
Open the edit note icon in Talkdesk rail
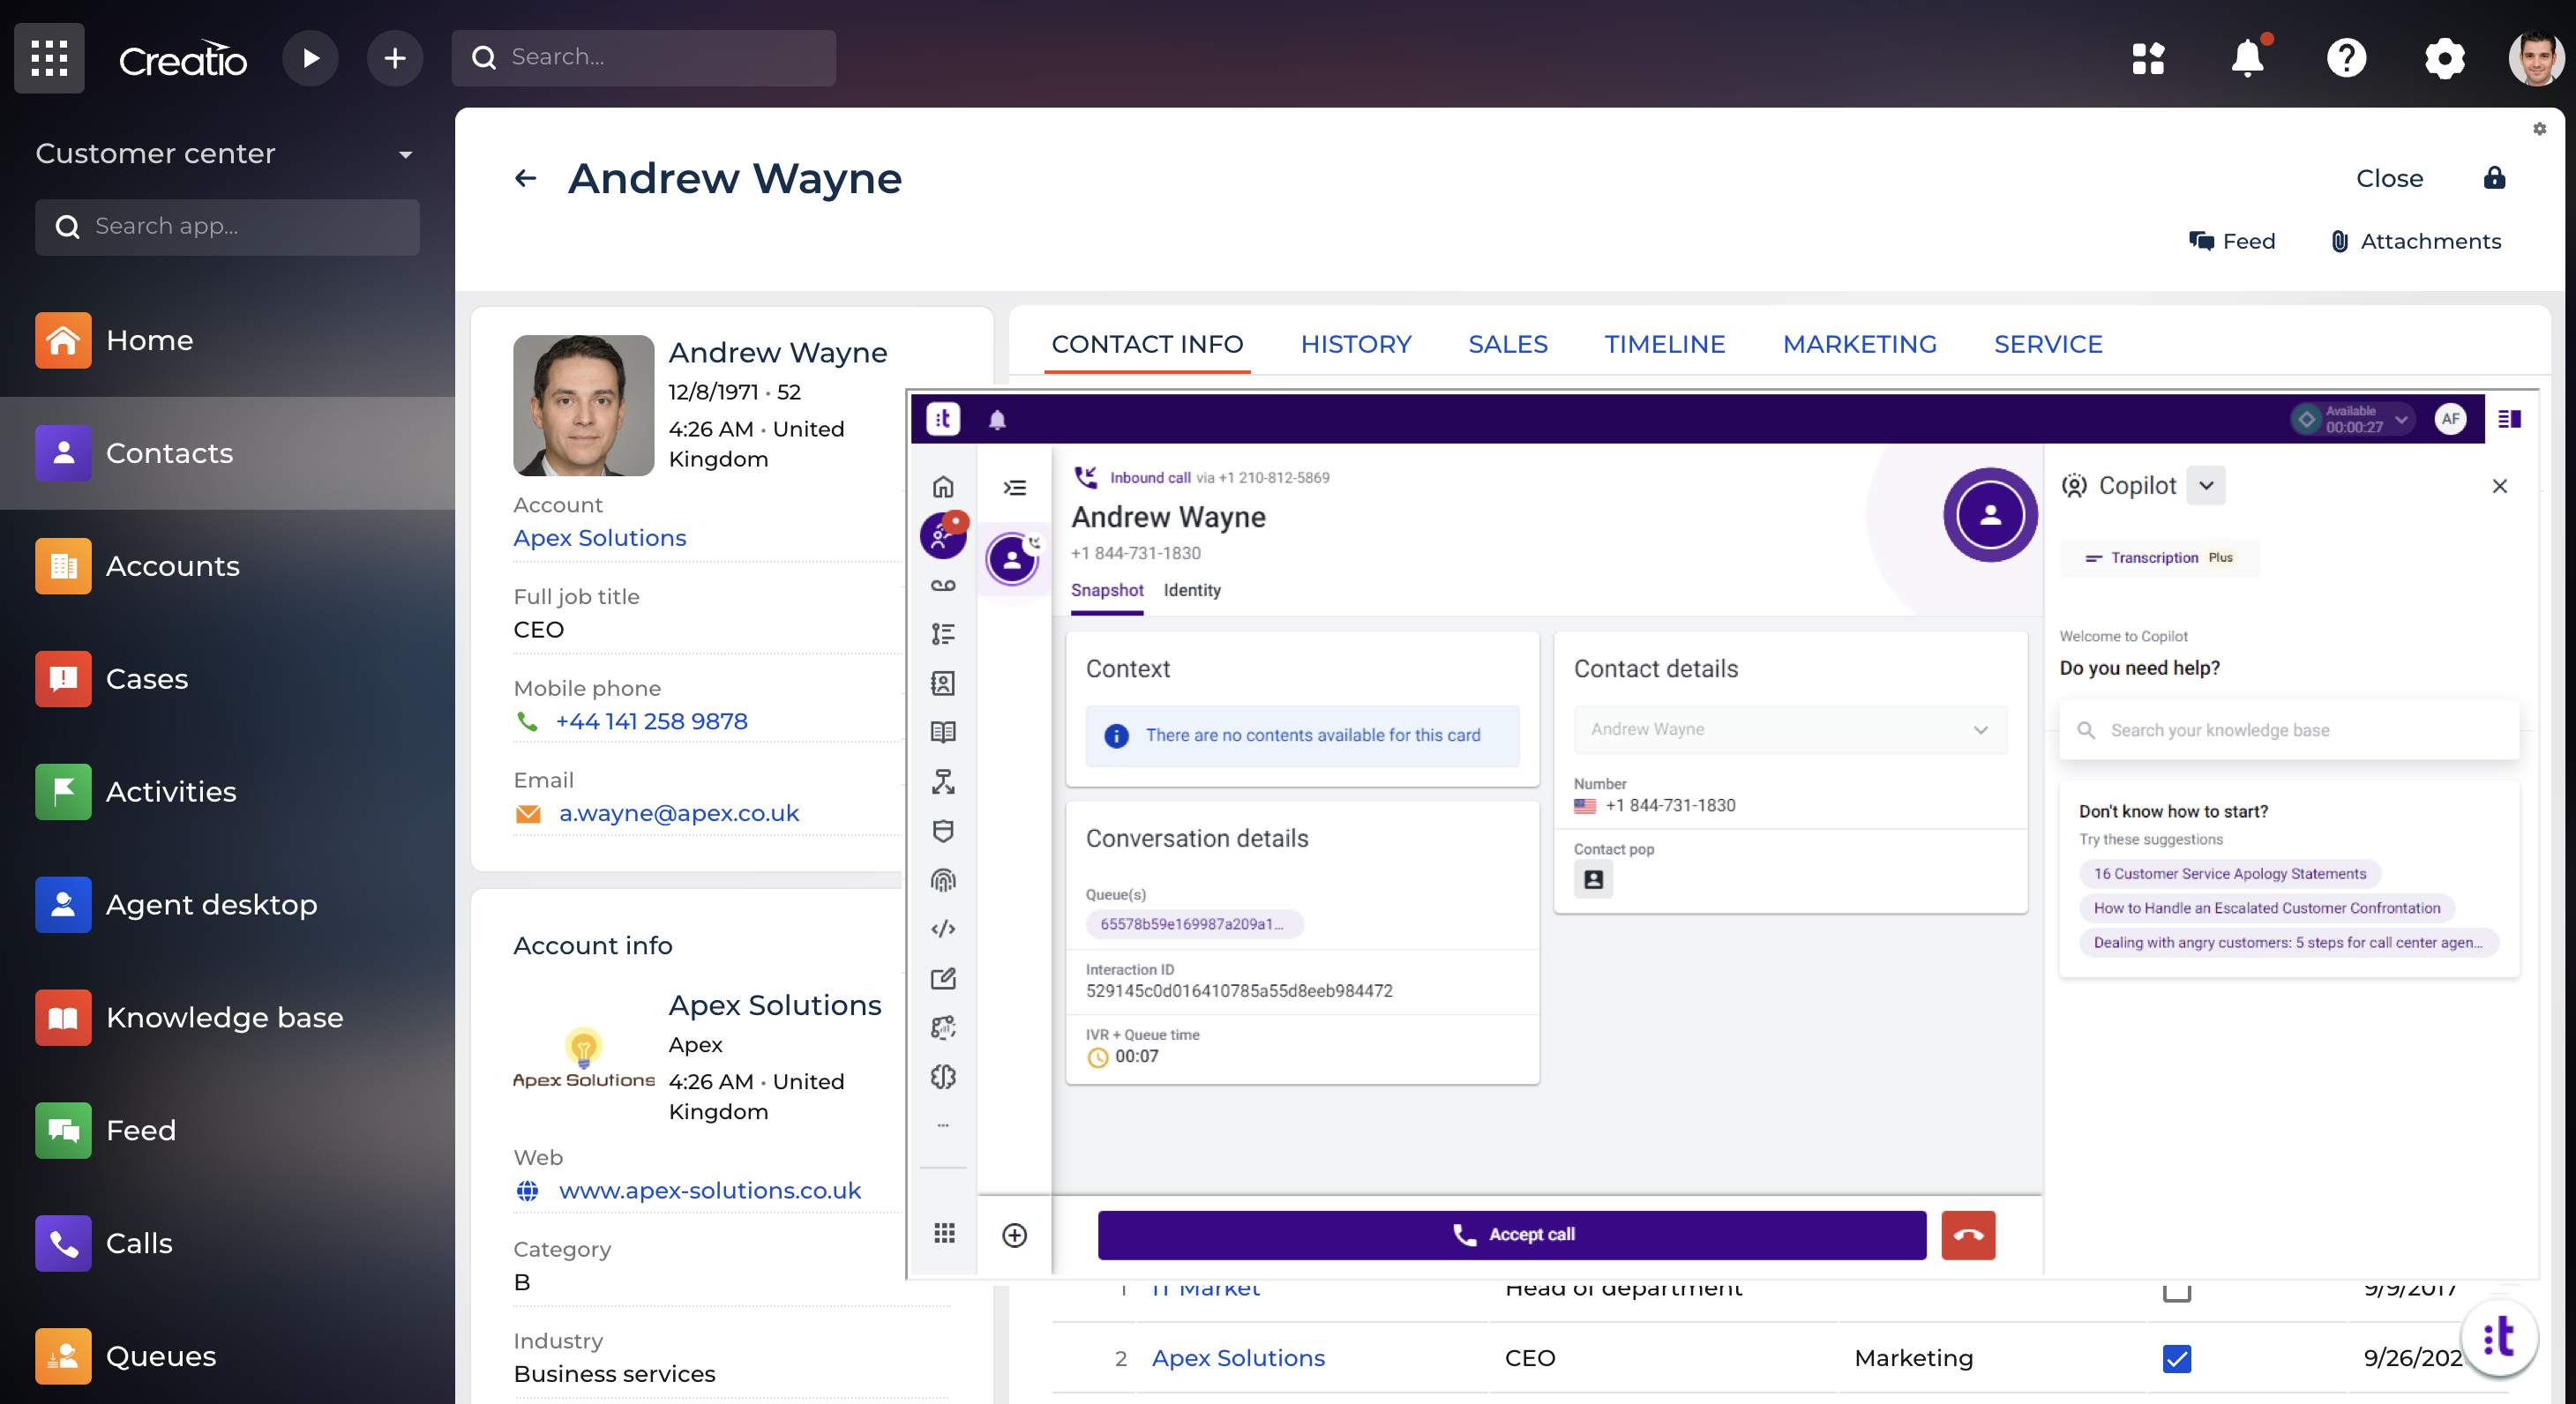943,978
